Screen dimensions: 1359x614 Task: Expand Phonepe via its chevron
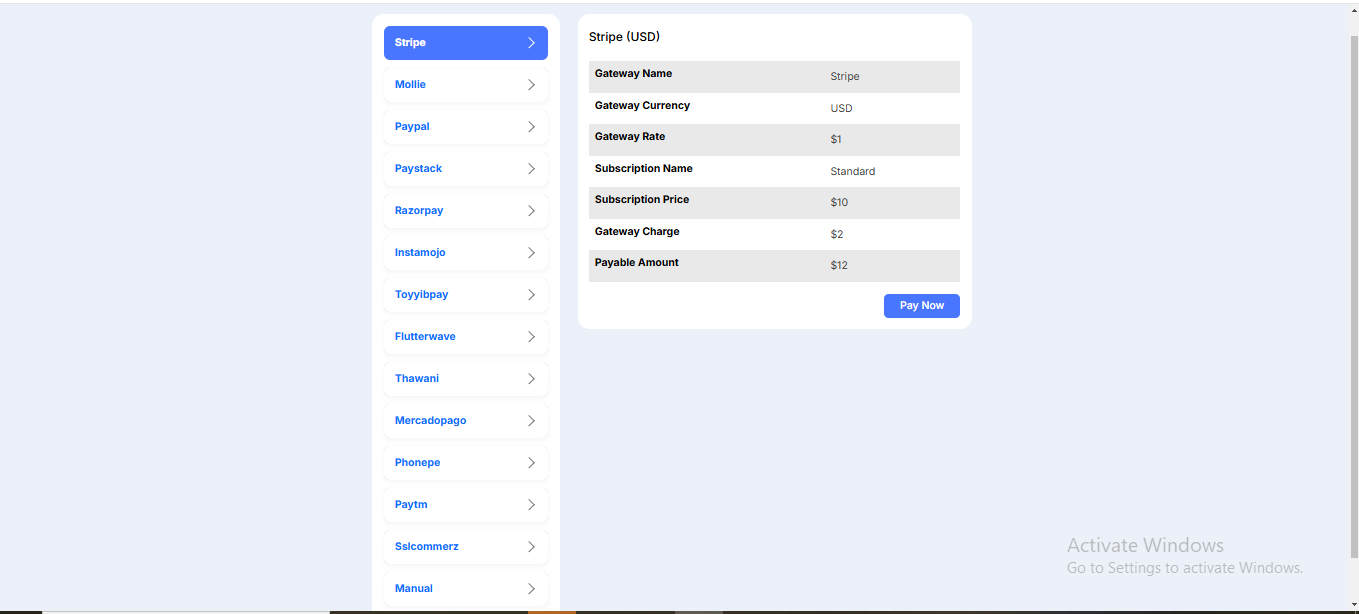click(x=531, y=463)
